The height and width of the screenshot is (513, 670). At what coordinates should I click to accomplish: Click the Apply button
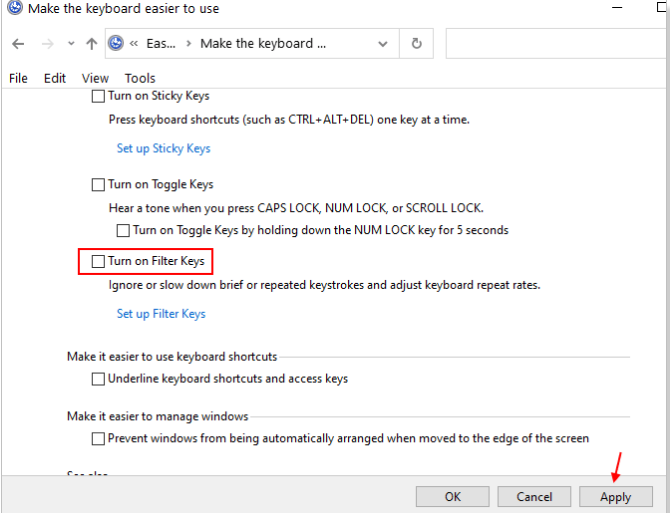616,497
